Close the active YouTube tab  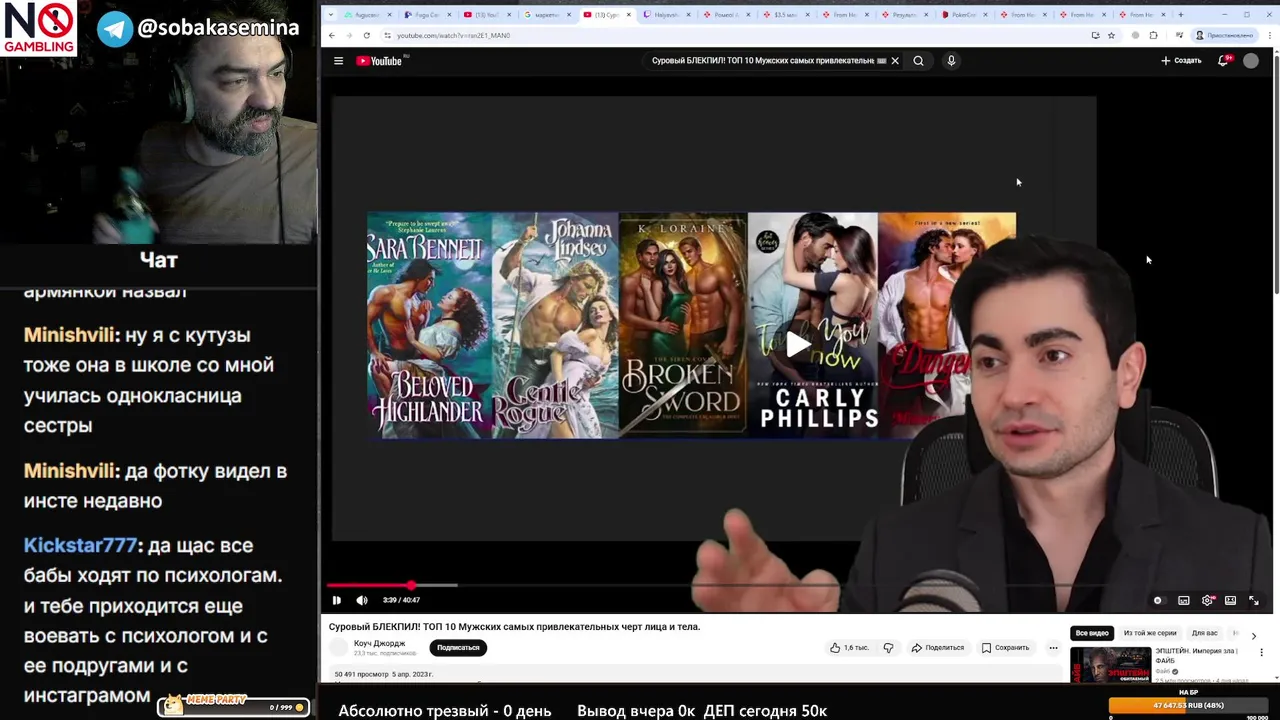[x=628, y=15]
